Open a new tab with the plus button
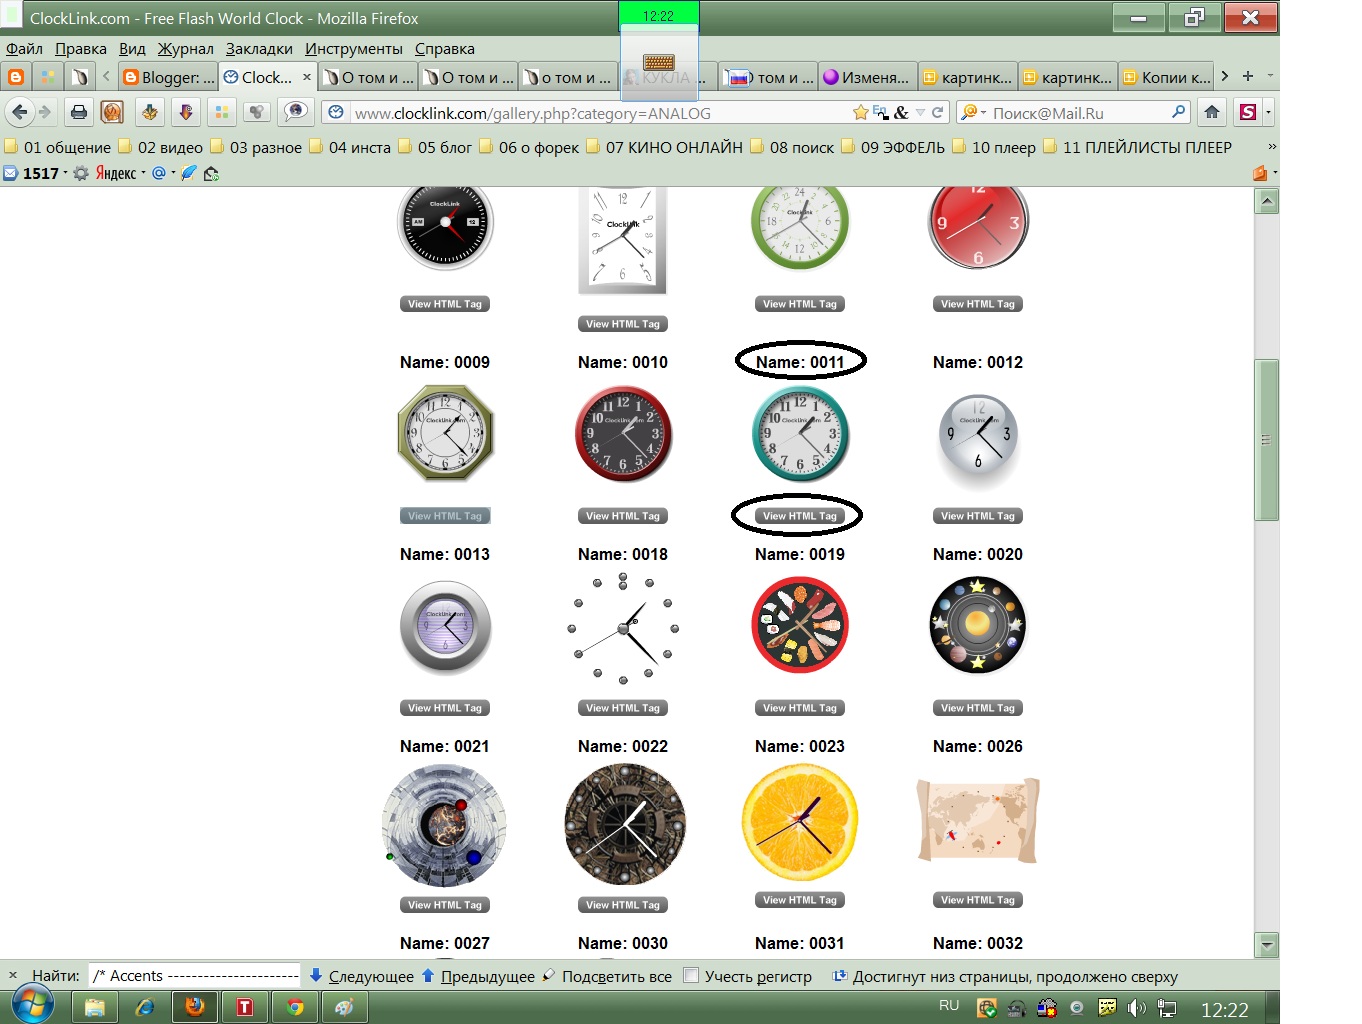Image resolution: width=1362 pixels, height=1024 pixels. pyautogui.click(x=1248, y=76)
